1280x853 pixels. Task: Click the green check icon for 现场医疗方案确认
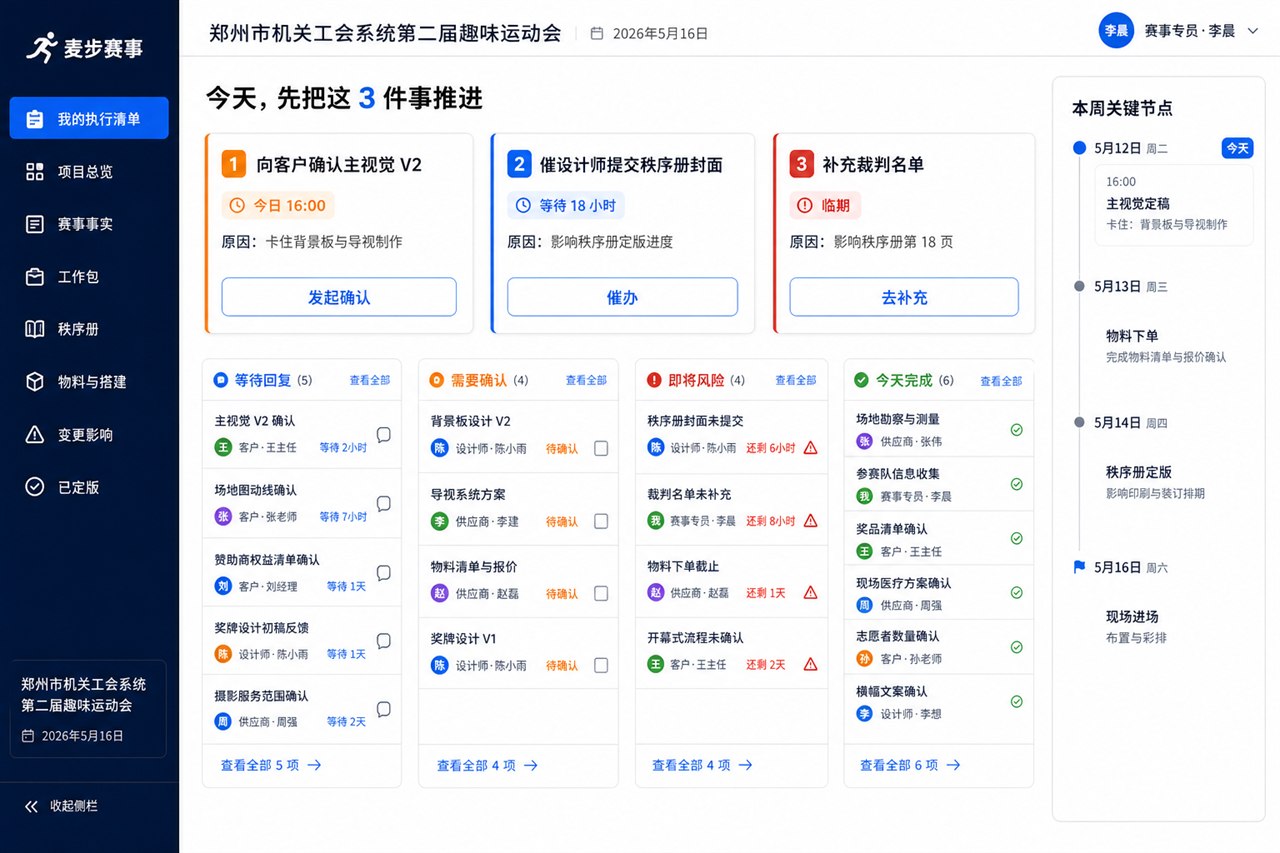[1016, 593]
